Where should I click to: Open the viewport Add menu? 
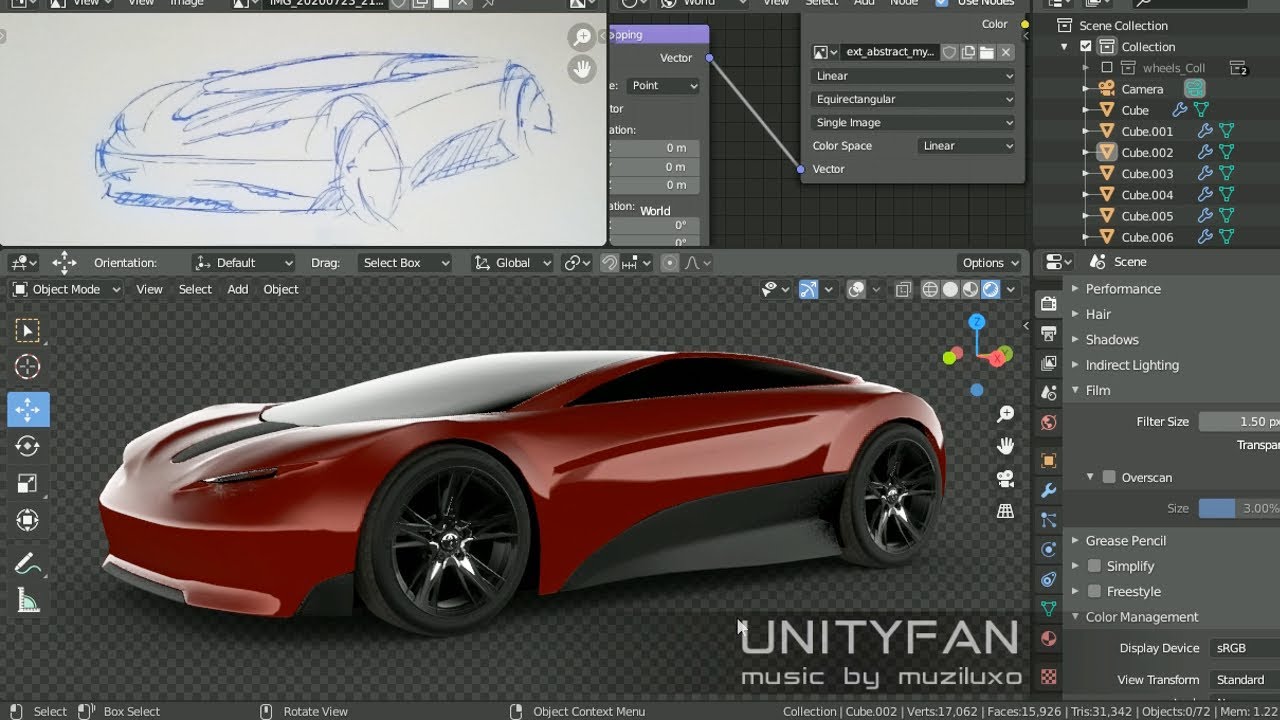237,289
